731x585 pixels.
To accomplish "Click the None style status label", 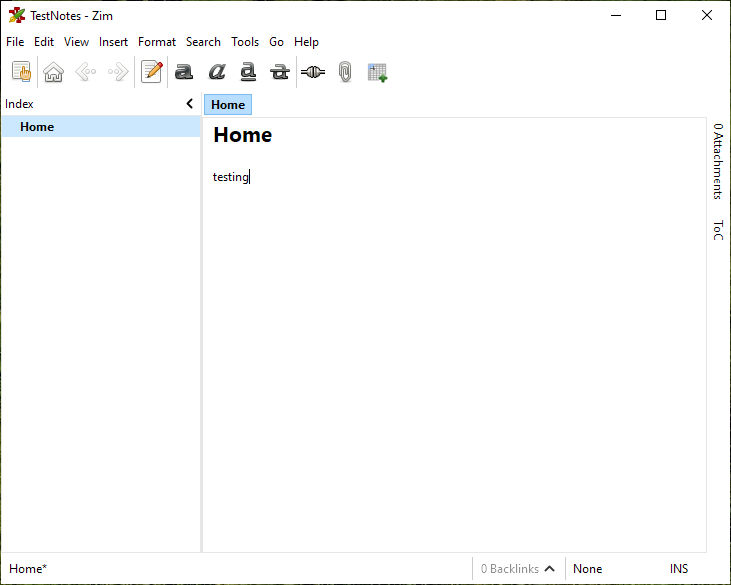I will [587, 569].
